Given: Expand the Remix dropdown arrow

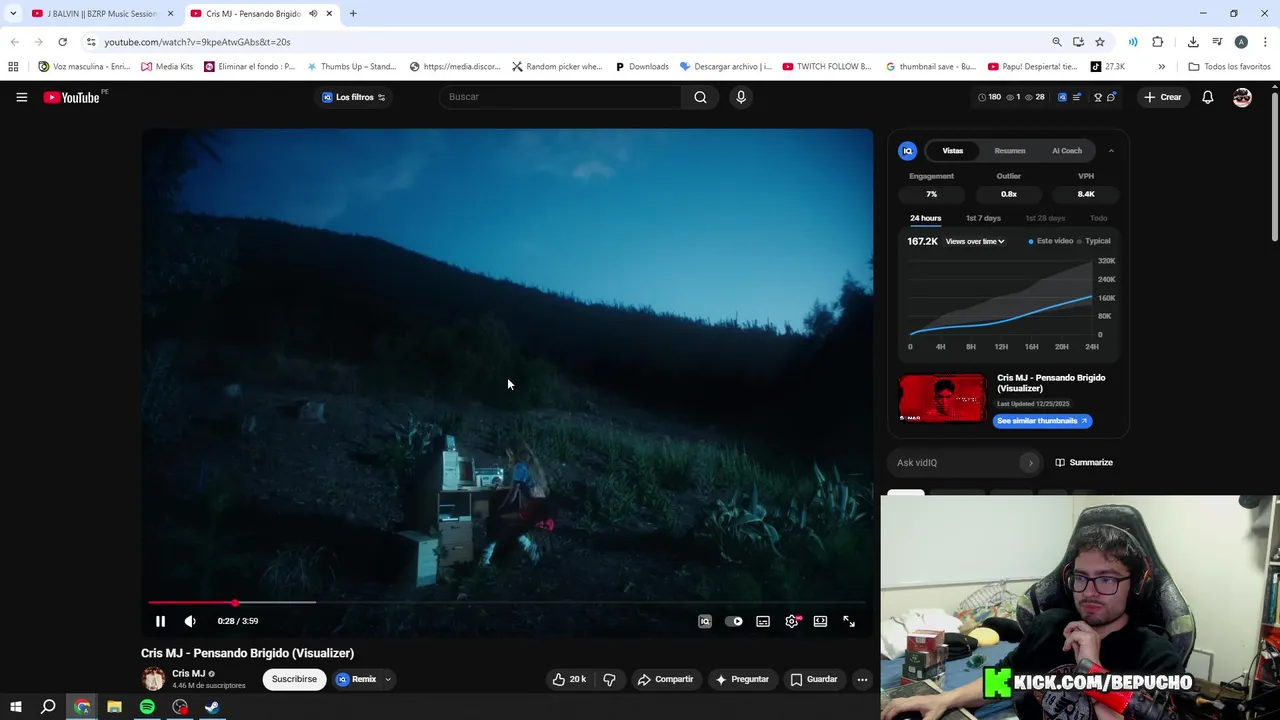Looking at the screenshot, I should pos(388,679).
